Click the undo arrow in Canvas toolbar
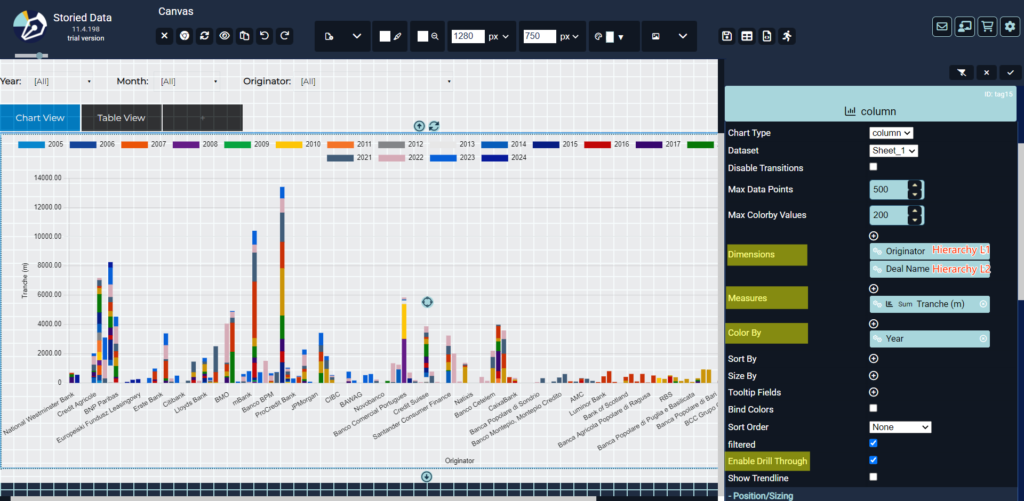 (265, 36)
